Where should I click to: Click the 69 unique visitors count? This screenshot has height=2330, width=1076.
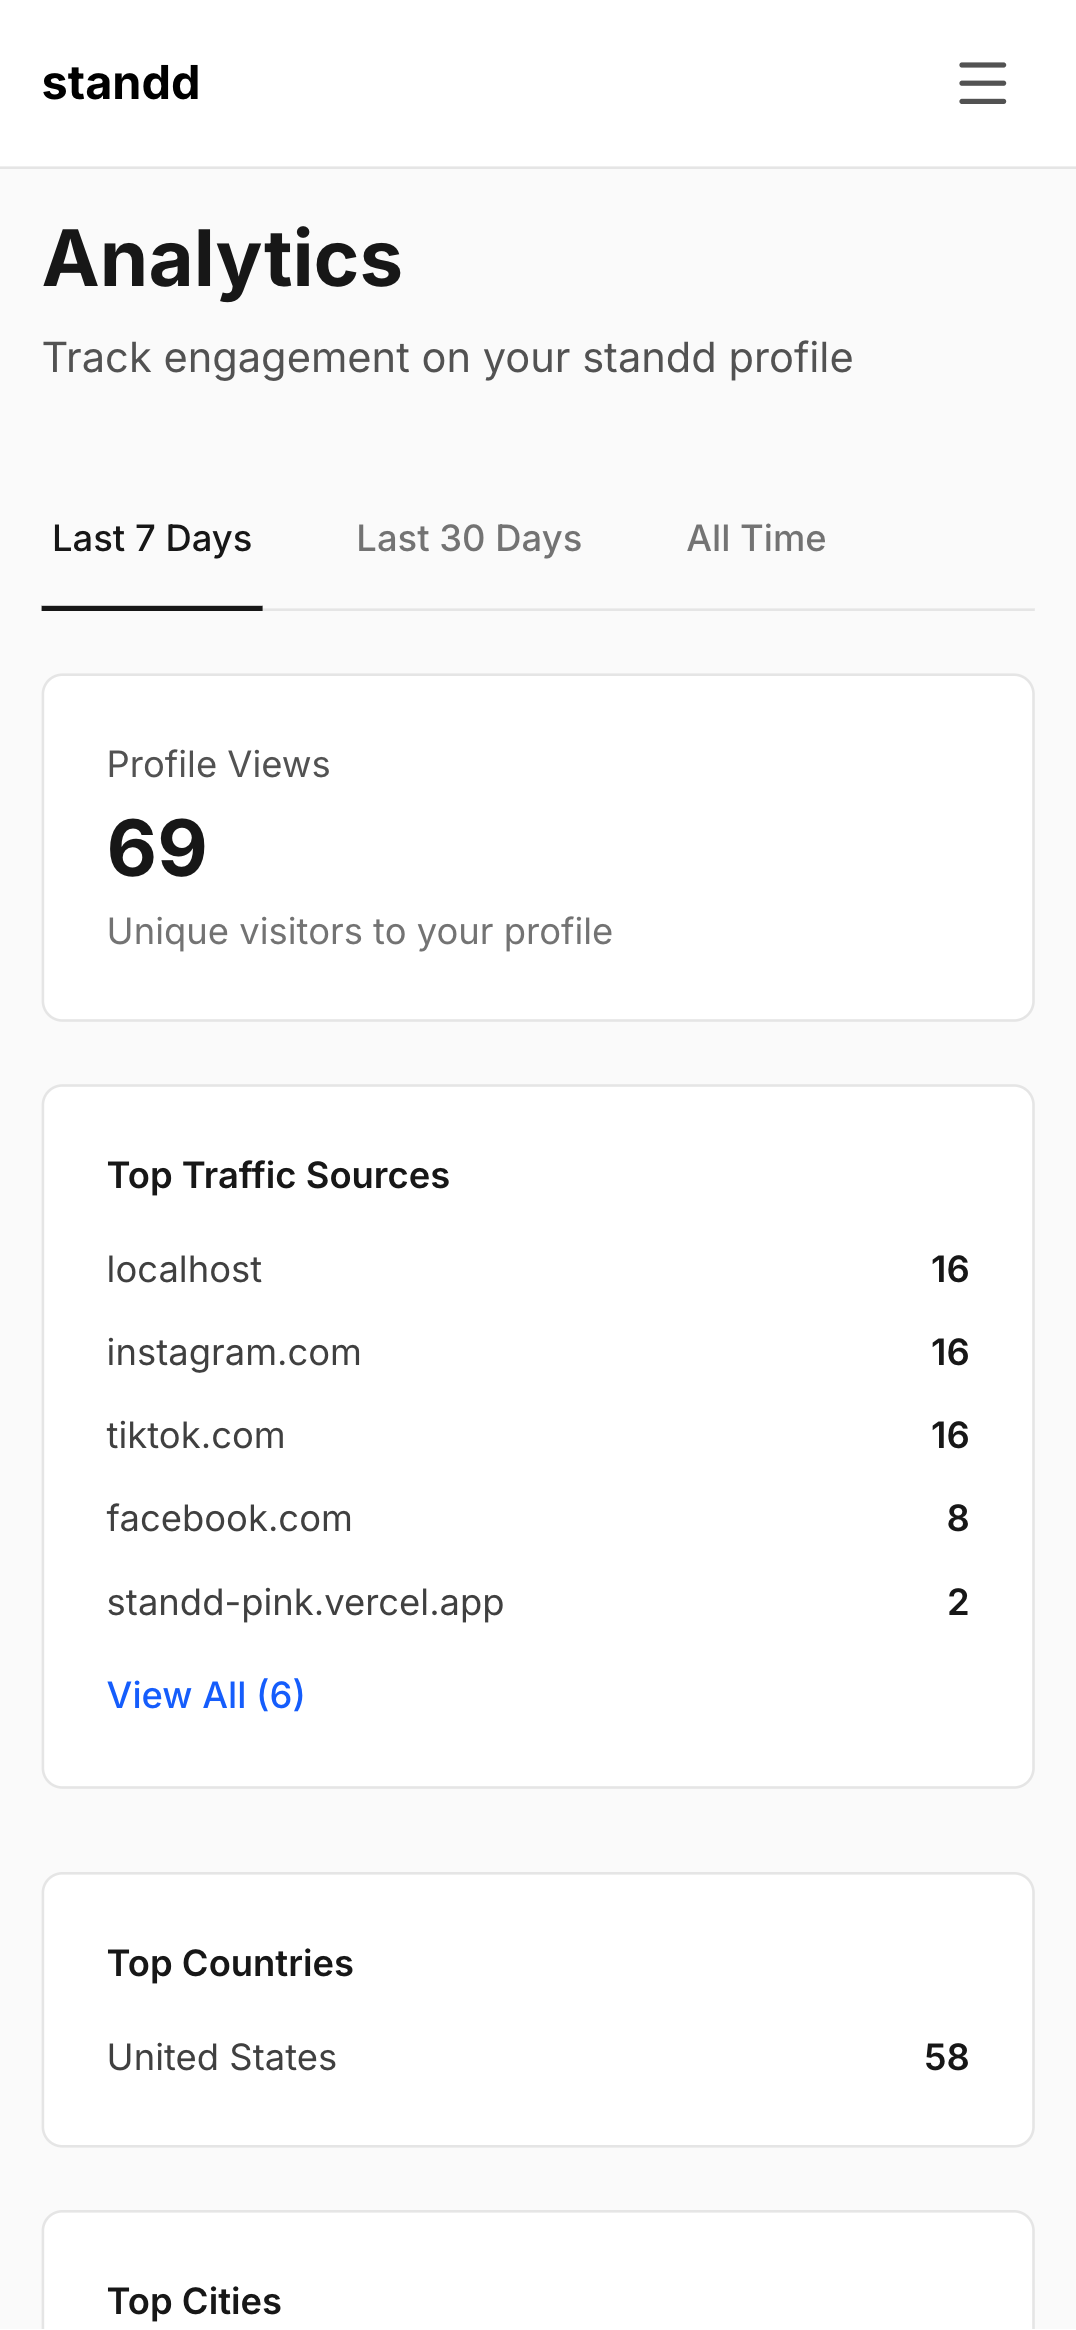pyautogui.click(x=157, y=849)
